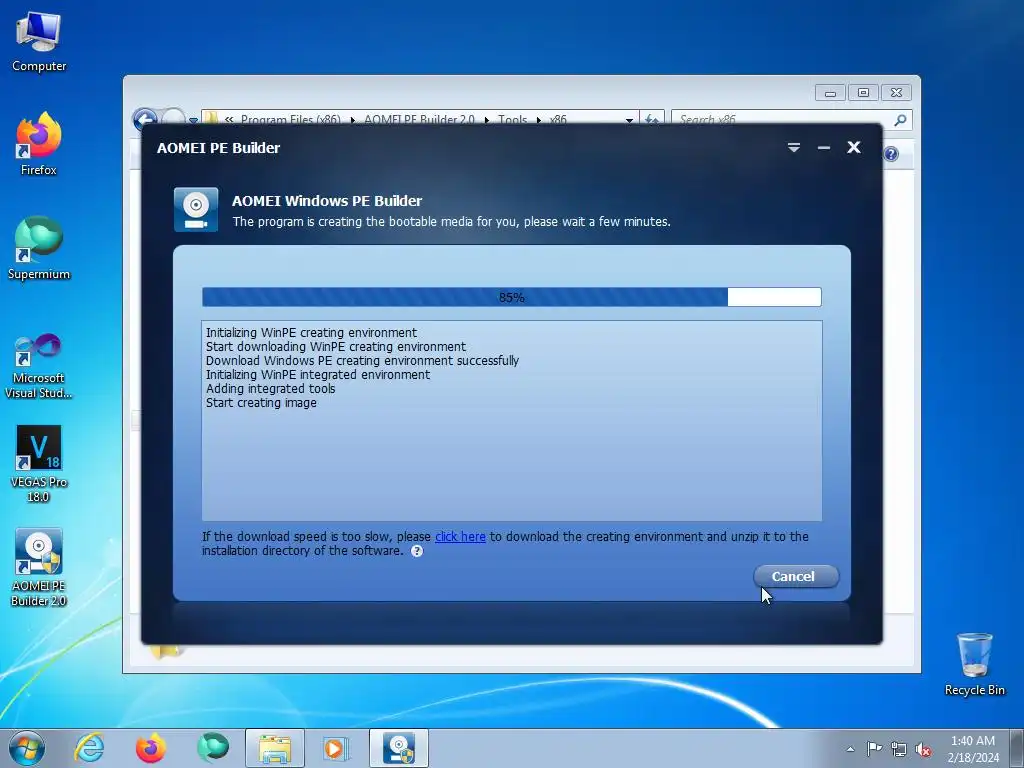Viewport: 1024px width, 768px height.
Task: Select the 'Adding integrated tools' log line
Action: pyautogui.click(x=270, y=389)
